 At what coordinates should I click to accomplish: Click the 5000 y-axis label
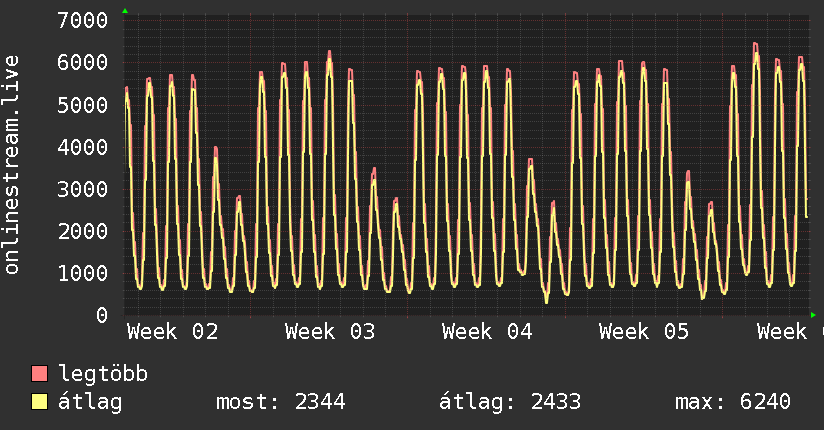coord(83,105)
